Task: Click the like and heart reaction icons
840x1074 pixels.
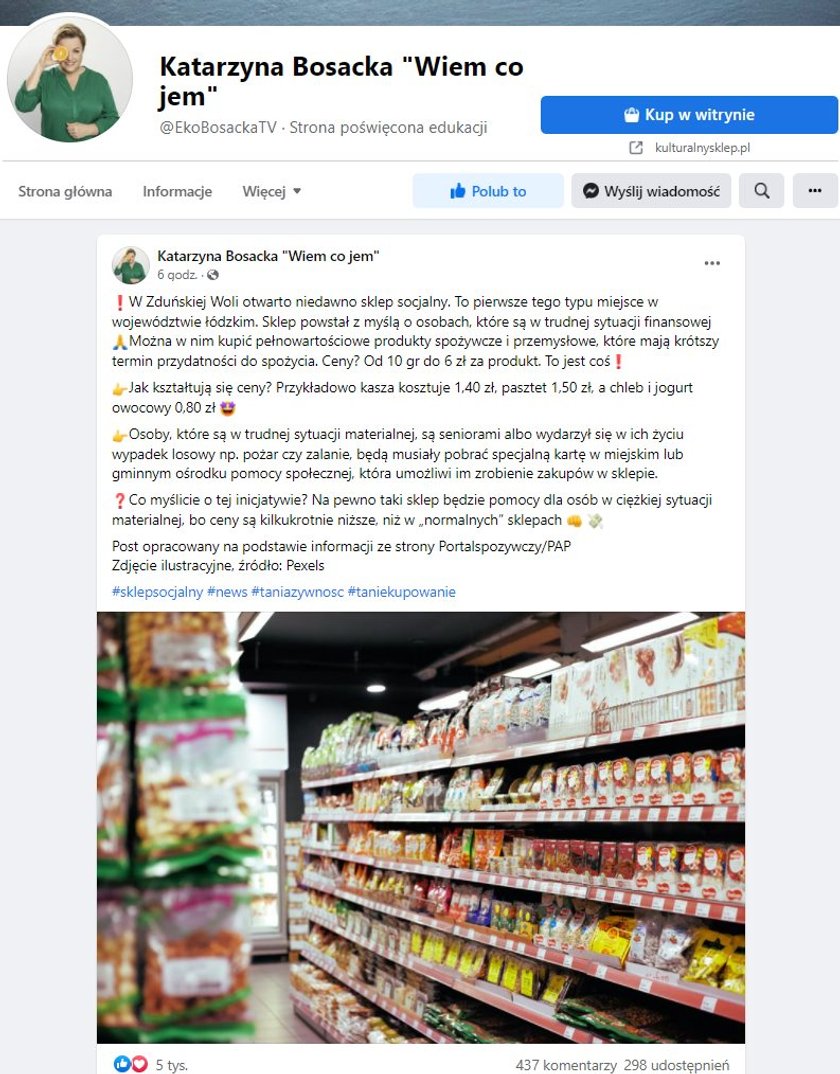Action: [x=131, y=1064]
